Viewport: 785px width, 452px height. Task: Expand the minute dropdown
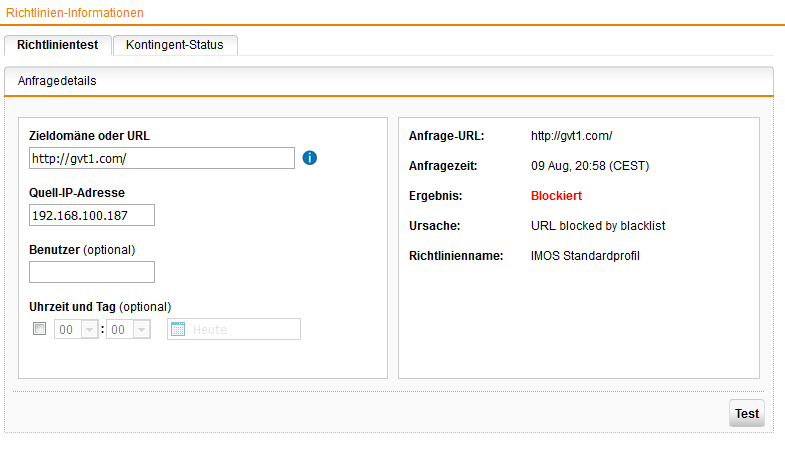pos(141,330)
